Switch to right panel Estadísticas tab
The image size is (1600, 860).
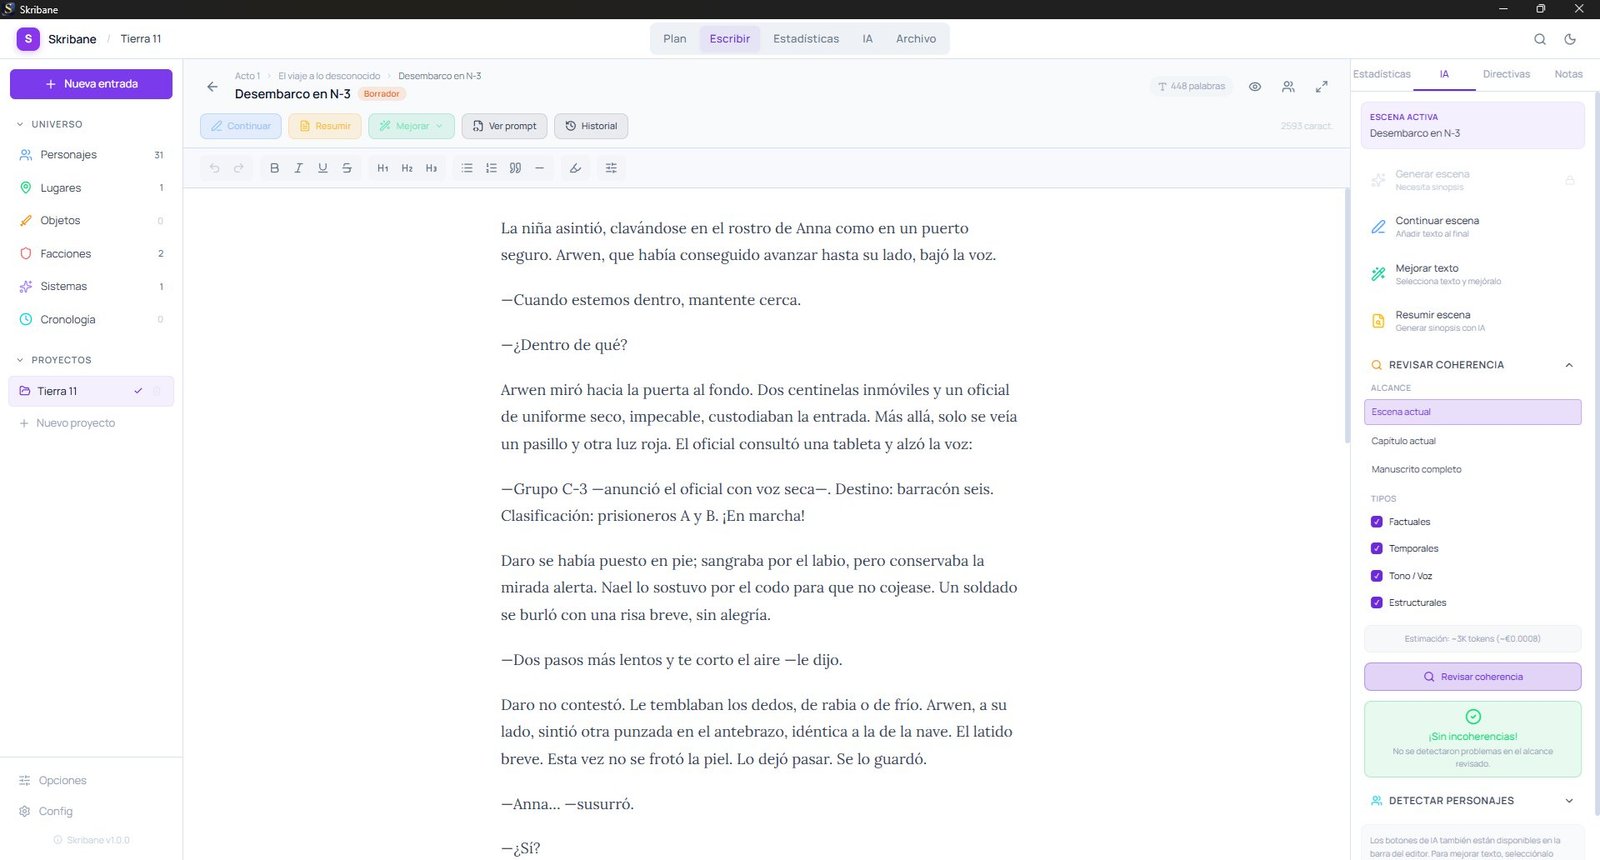point(1382,74)
